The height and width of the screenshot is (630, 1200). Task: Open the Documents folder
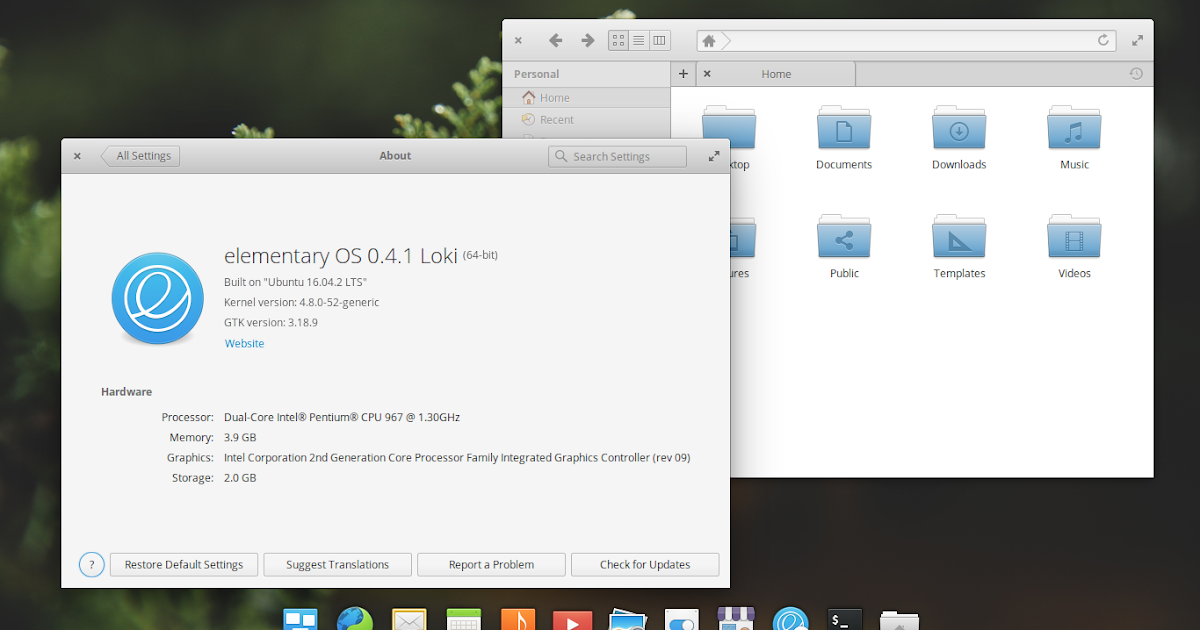point(844,138)
